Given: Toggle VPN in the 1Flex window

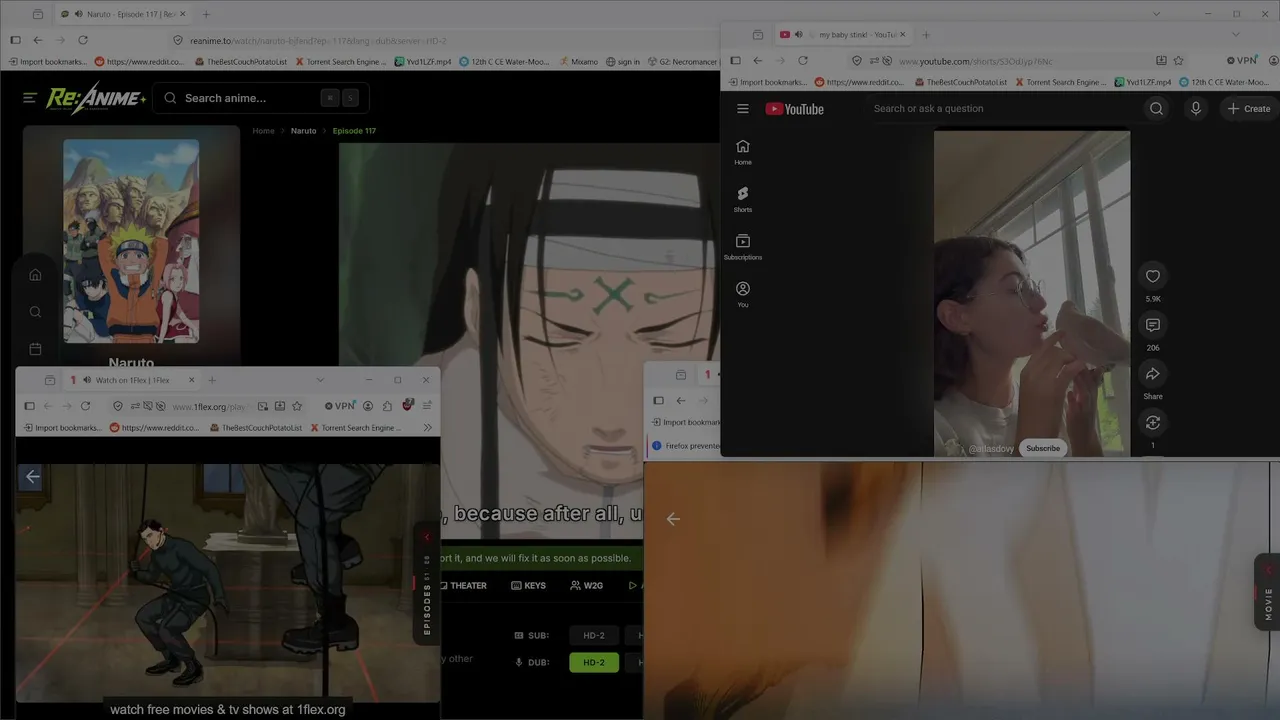Looking at the screenshot, I should 340,406.
